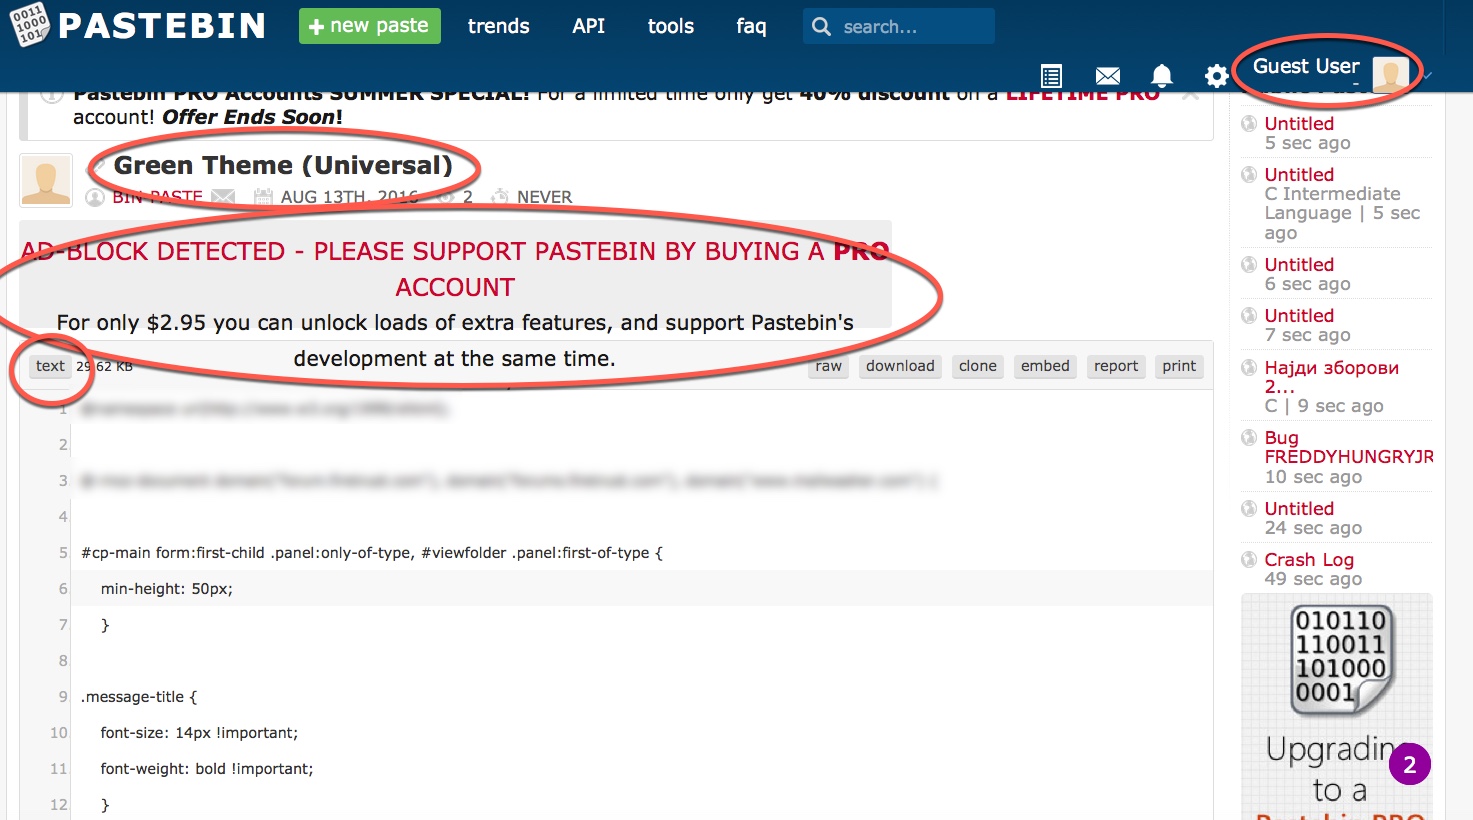The image size is (1473, 820).
Task: Open the Untitled paste from 7 sec ago
Action: 1299,316
